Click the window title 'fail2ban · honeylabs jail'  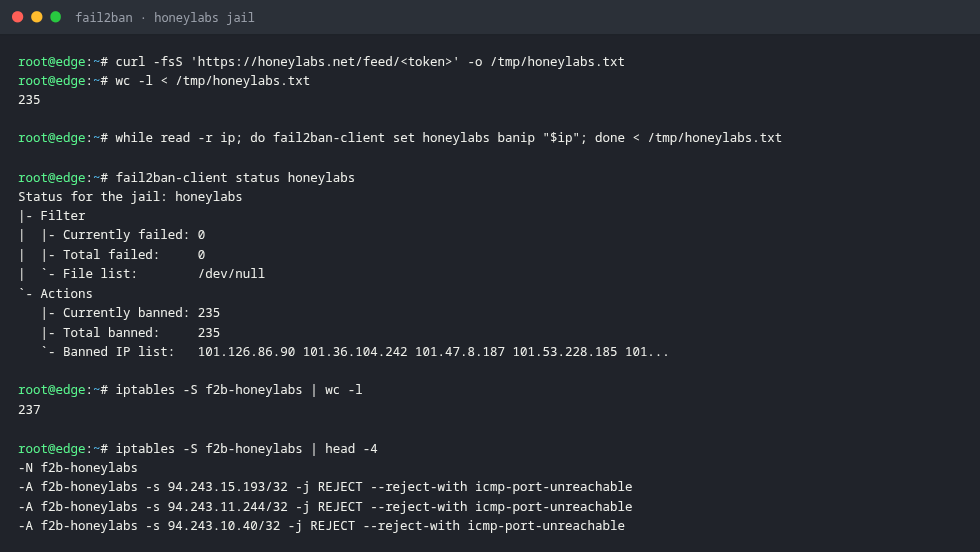(x=165, y=18)
